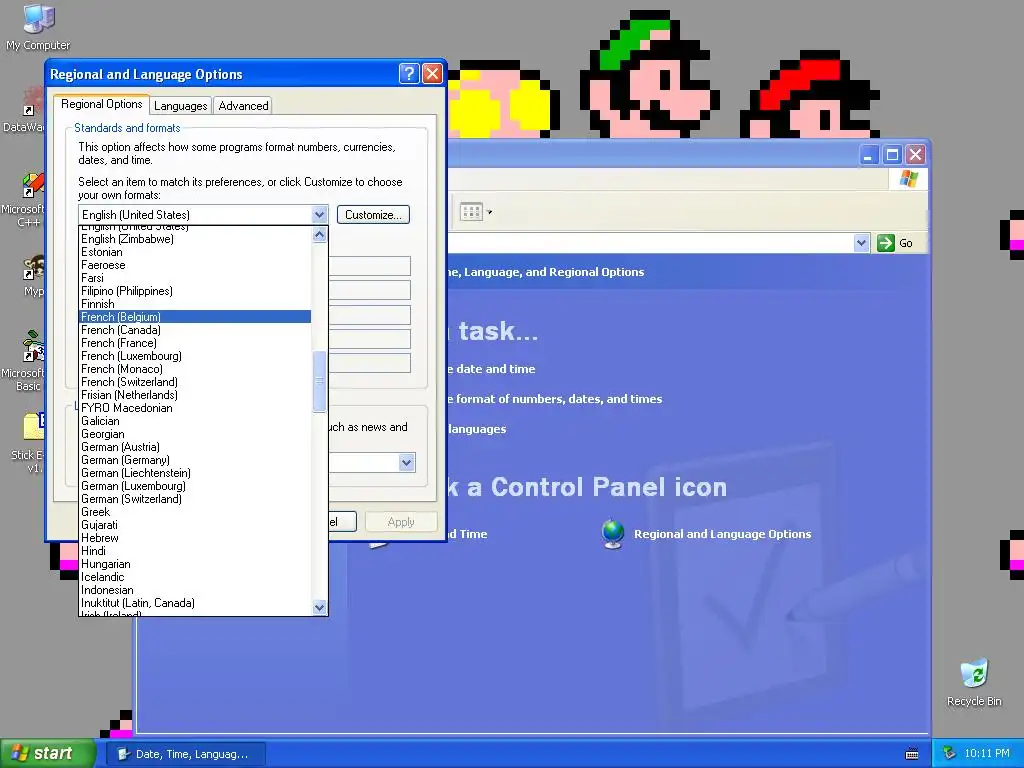Select French (Monaco) from list
The image size is (1024, 768).
click(x=195, y=369)
